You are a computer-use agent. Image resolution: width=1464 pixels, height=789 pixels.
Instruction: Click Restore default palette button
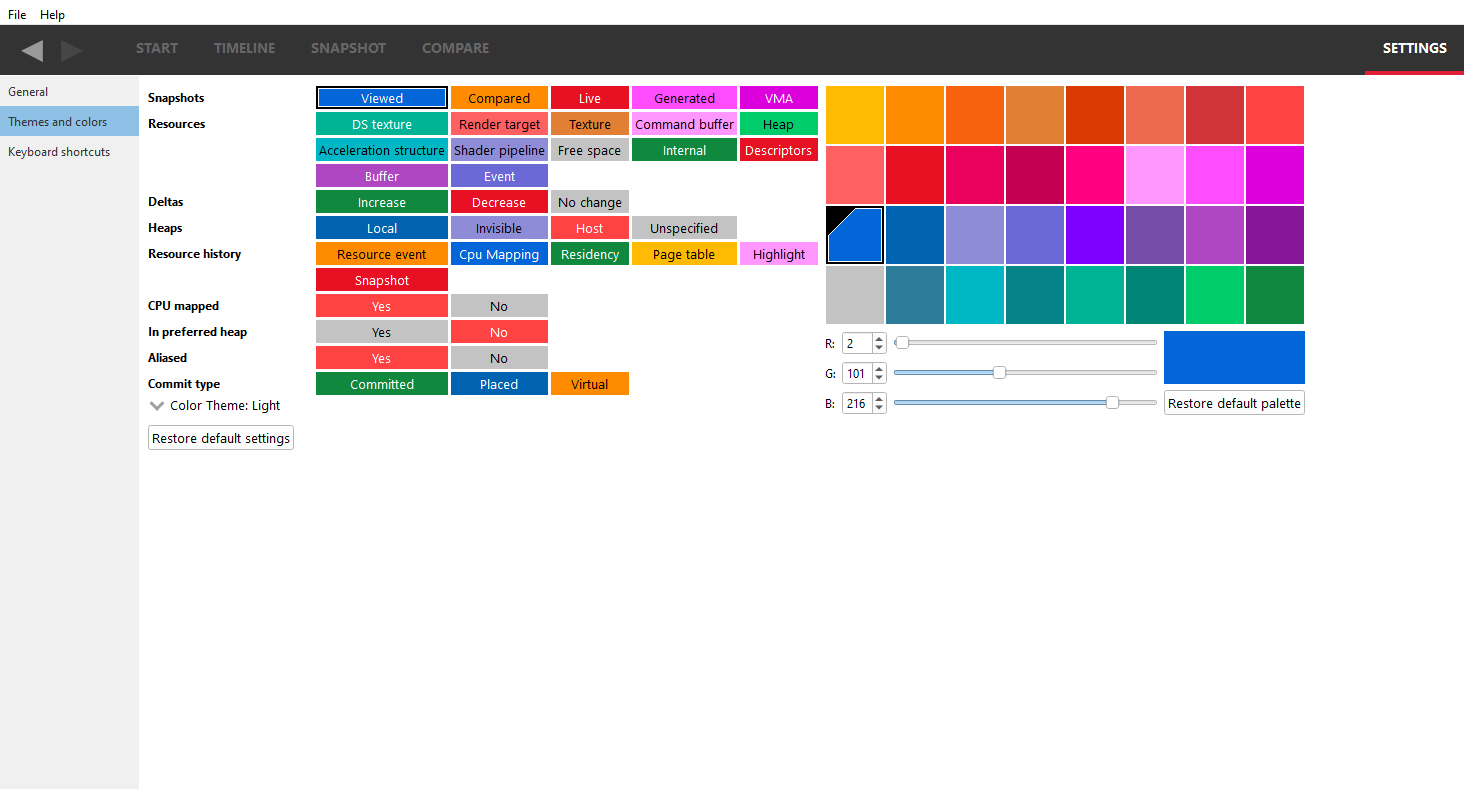coord(1234,403)
